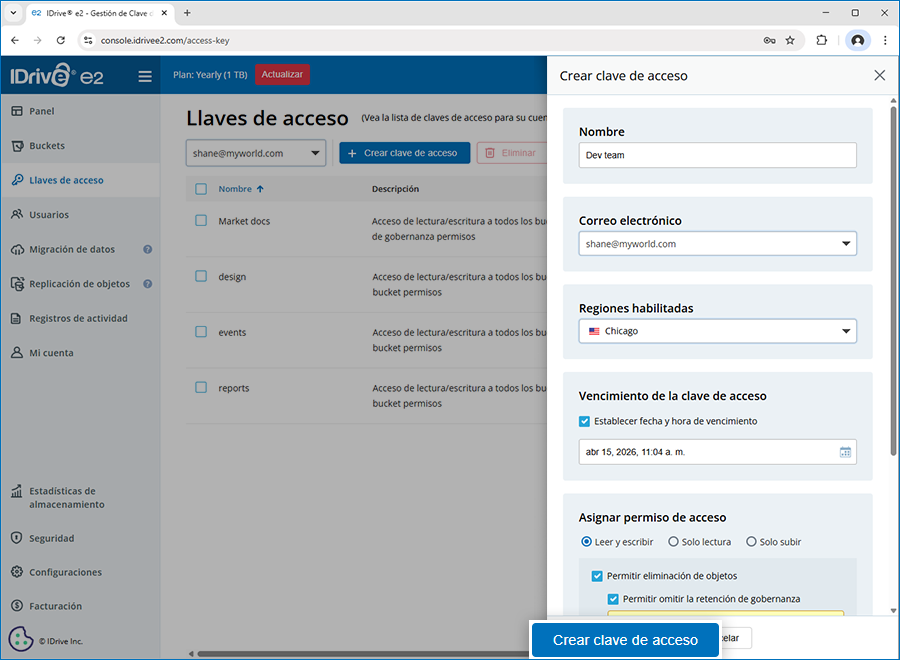900x660 pixels.
Task: Toggle the hamburger menu icon
Action: [145, 76]
